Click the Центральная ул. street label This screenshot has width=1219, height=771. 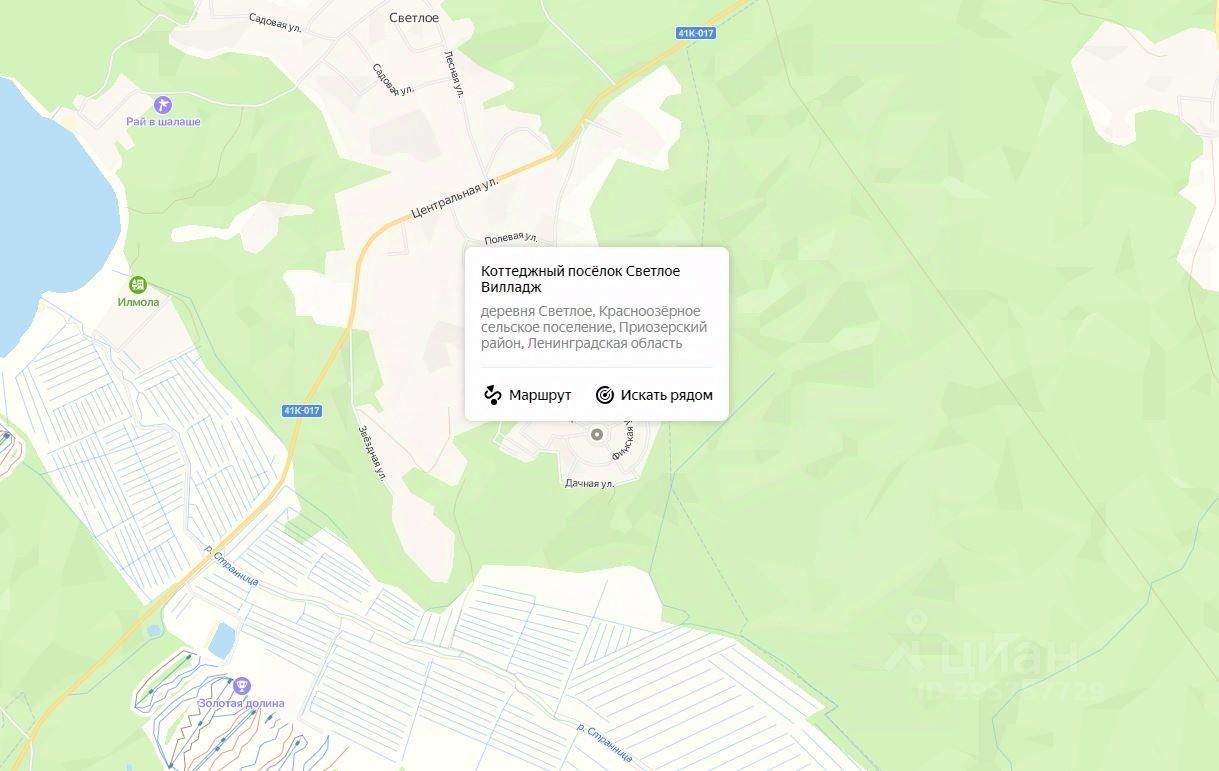coord(455,198)
